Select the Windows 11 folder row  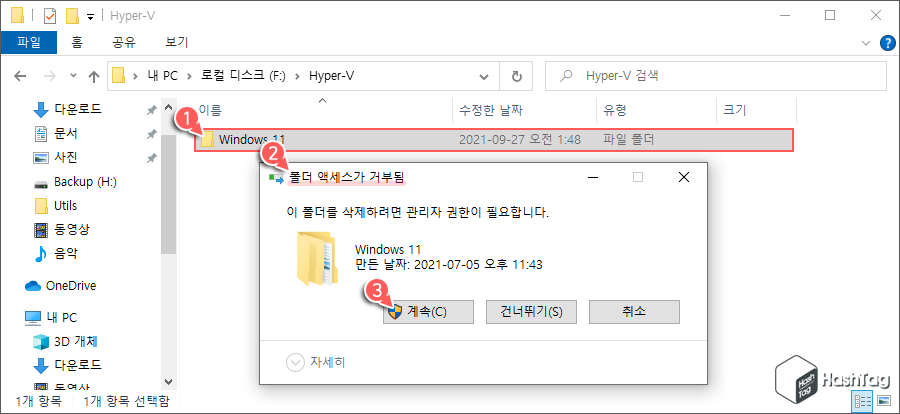(x=494, y=140)
